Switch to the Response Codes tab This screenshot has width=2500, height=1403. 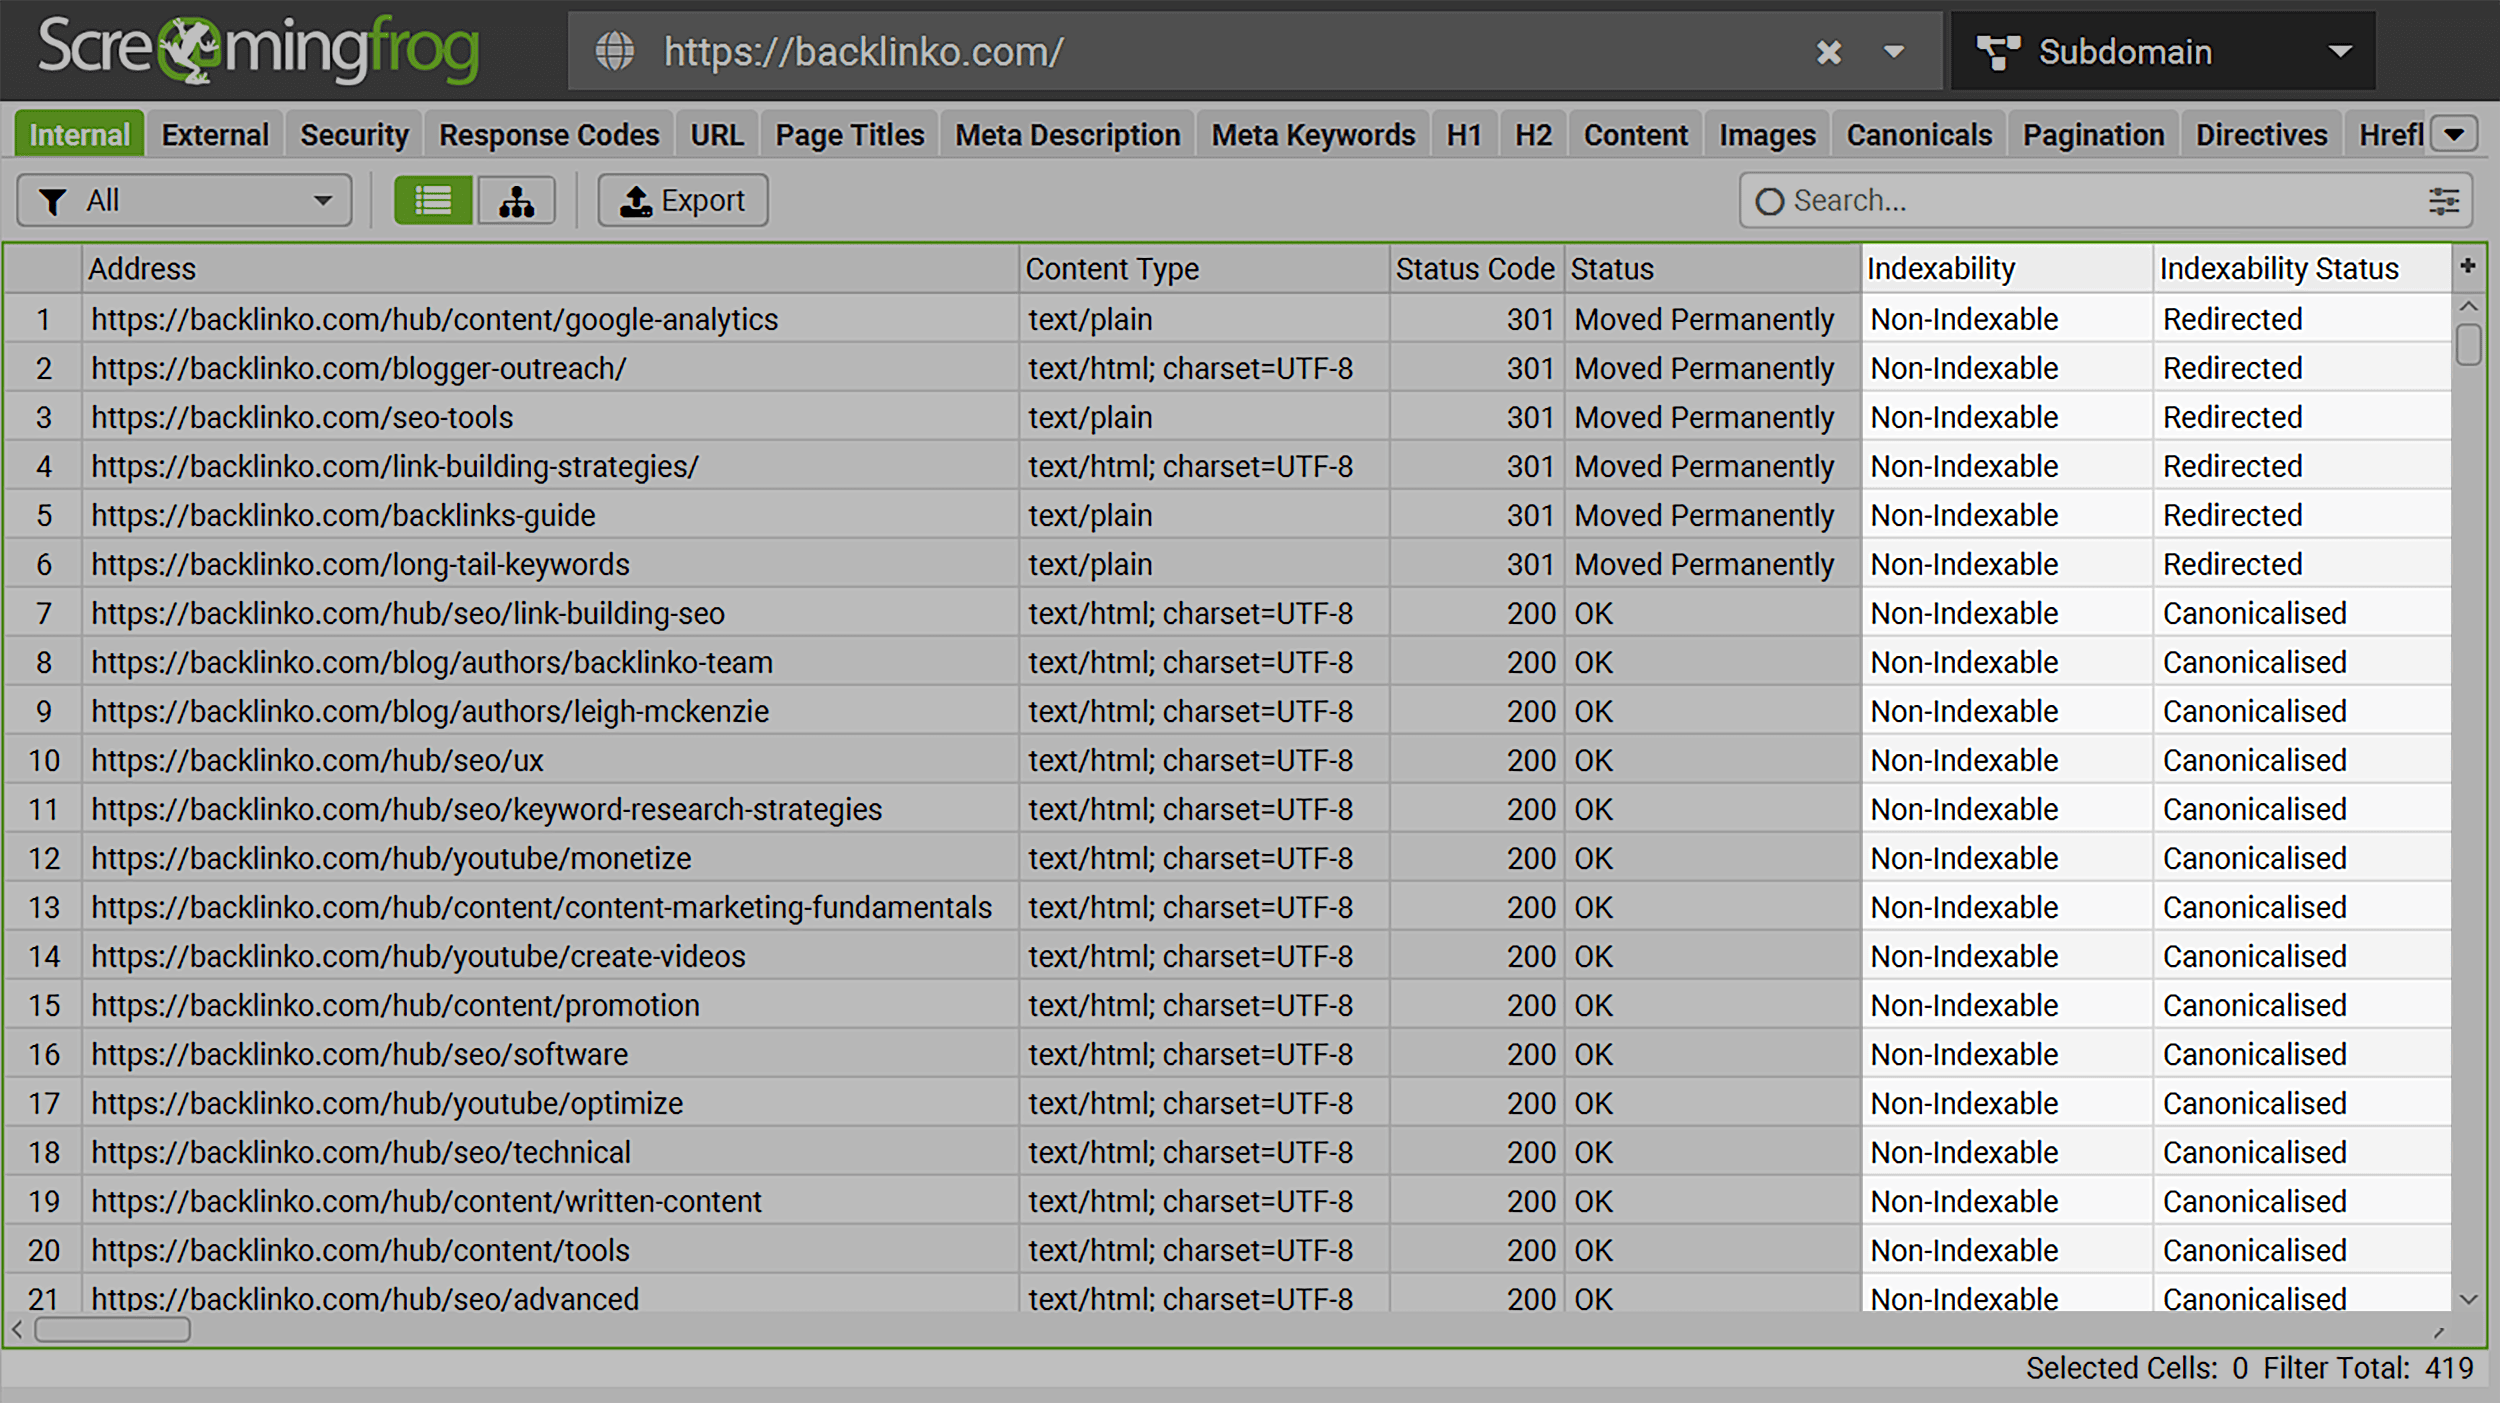click(x=548, y=133)
